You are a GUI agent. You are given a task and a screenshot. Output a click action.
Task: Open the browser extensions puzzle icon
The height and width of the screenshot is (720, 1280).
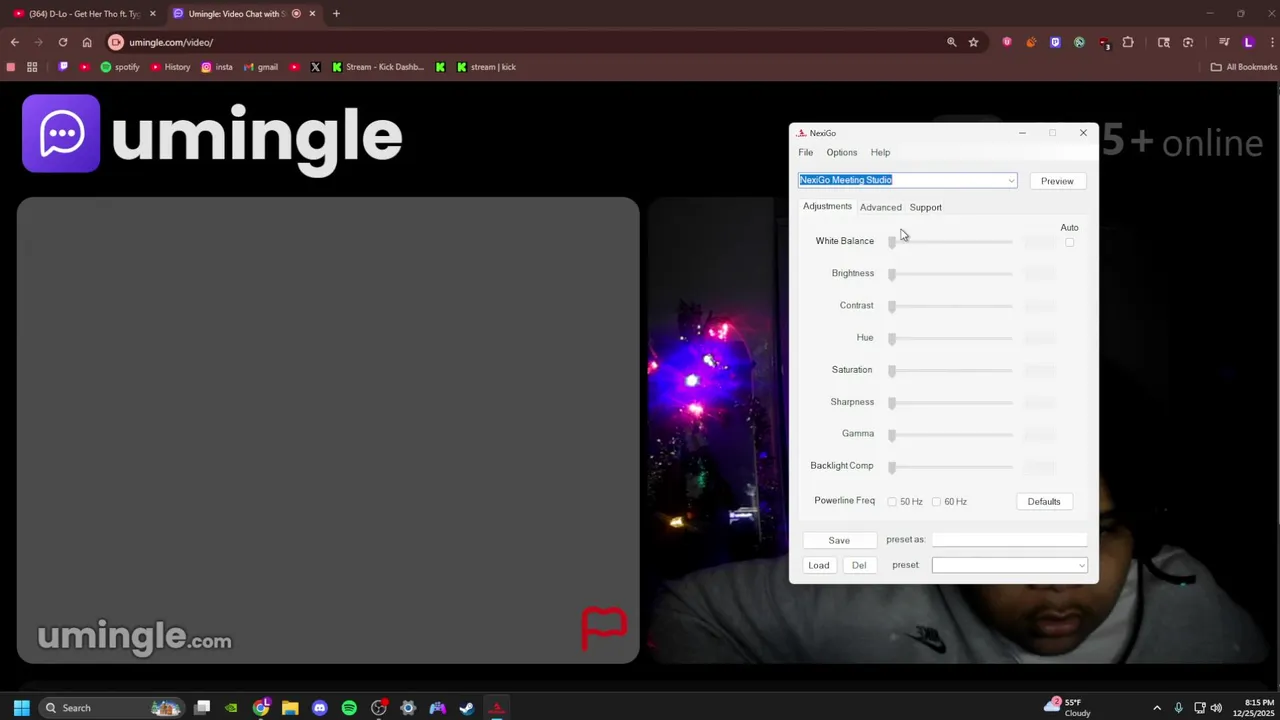(x=1128, y=42)
